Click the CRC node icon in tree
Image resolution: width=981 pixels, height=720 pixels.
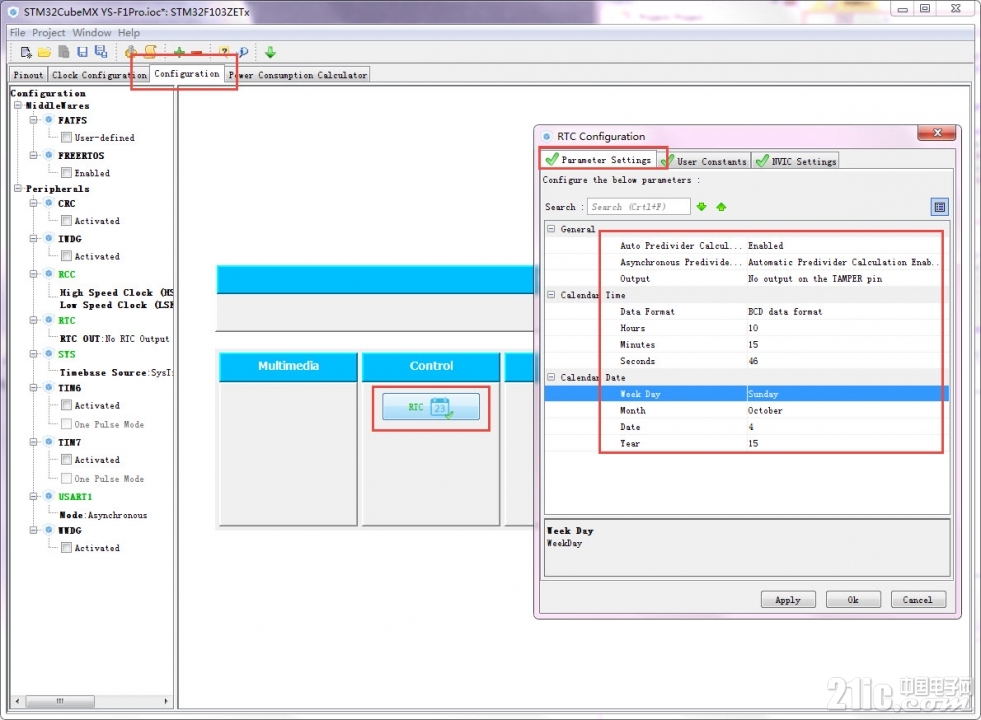coord(48,203)
